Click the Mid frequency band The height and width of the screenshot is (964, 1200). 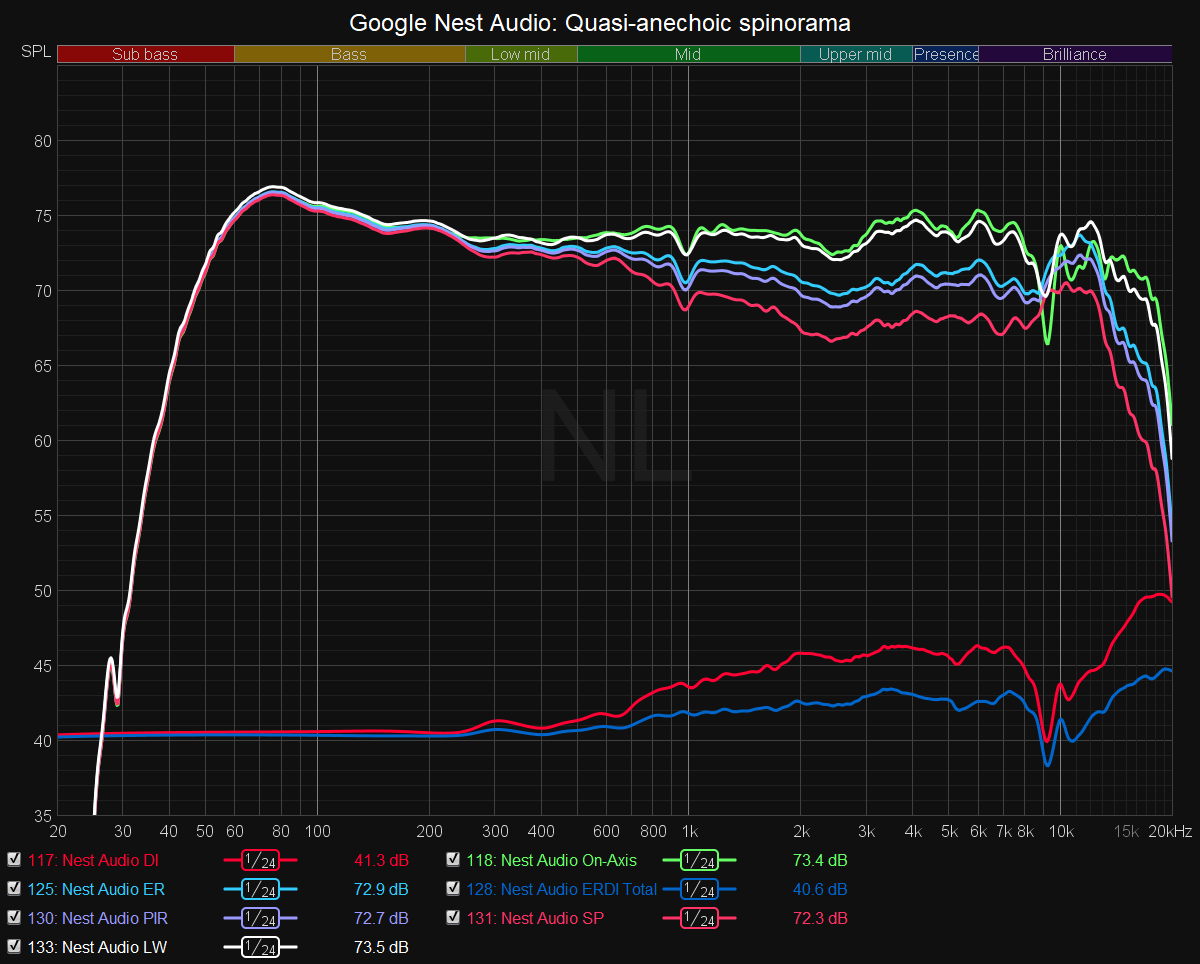tap(688, 54)
